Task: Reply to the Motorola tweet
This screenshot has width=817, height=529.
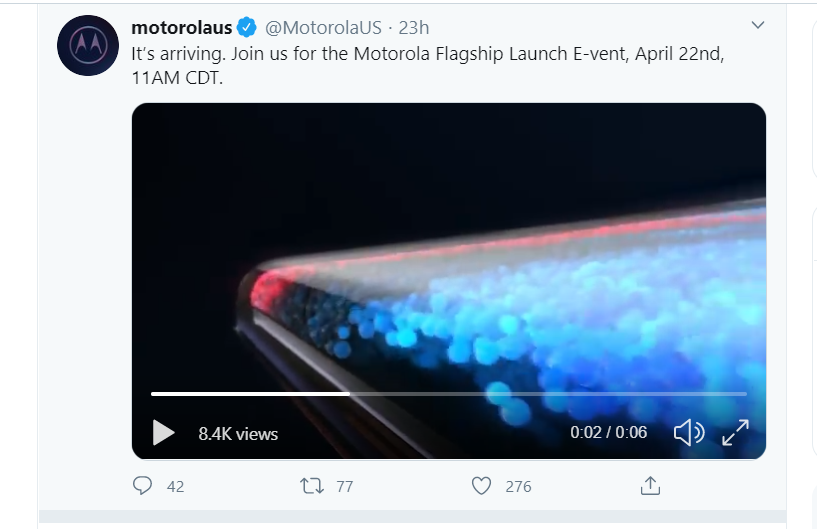Action: pos(142,486)
